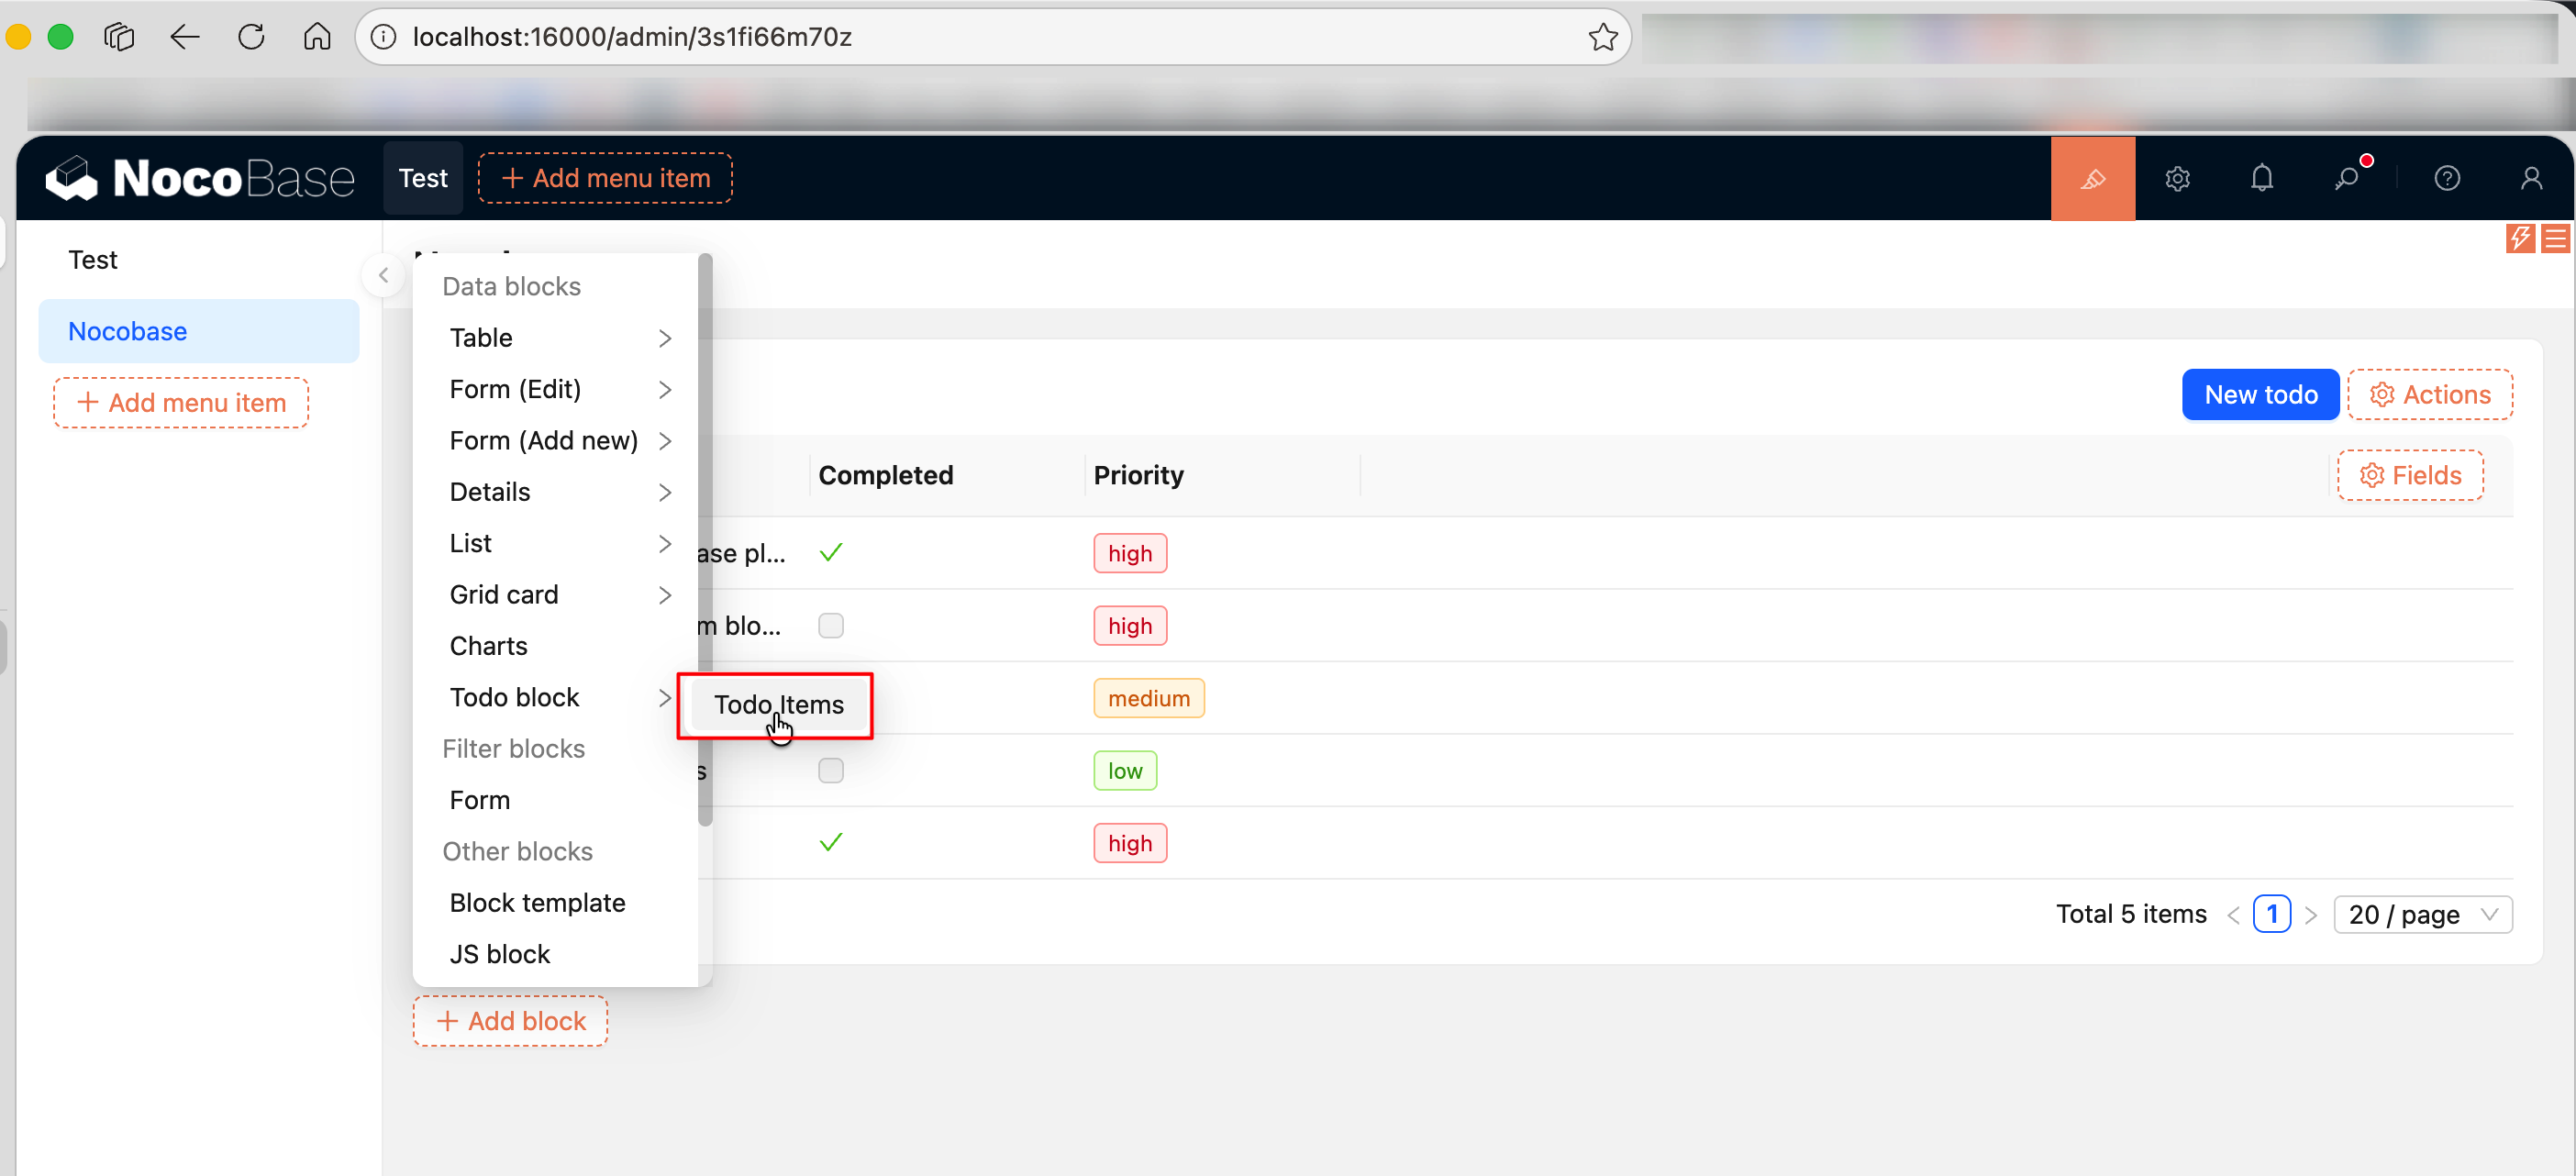
Task: Click the Add block button
Action: pyautogui.click(x=510, y=1020)
